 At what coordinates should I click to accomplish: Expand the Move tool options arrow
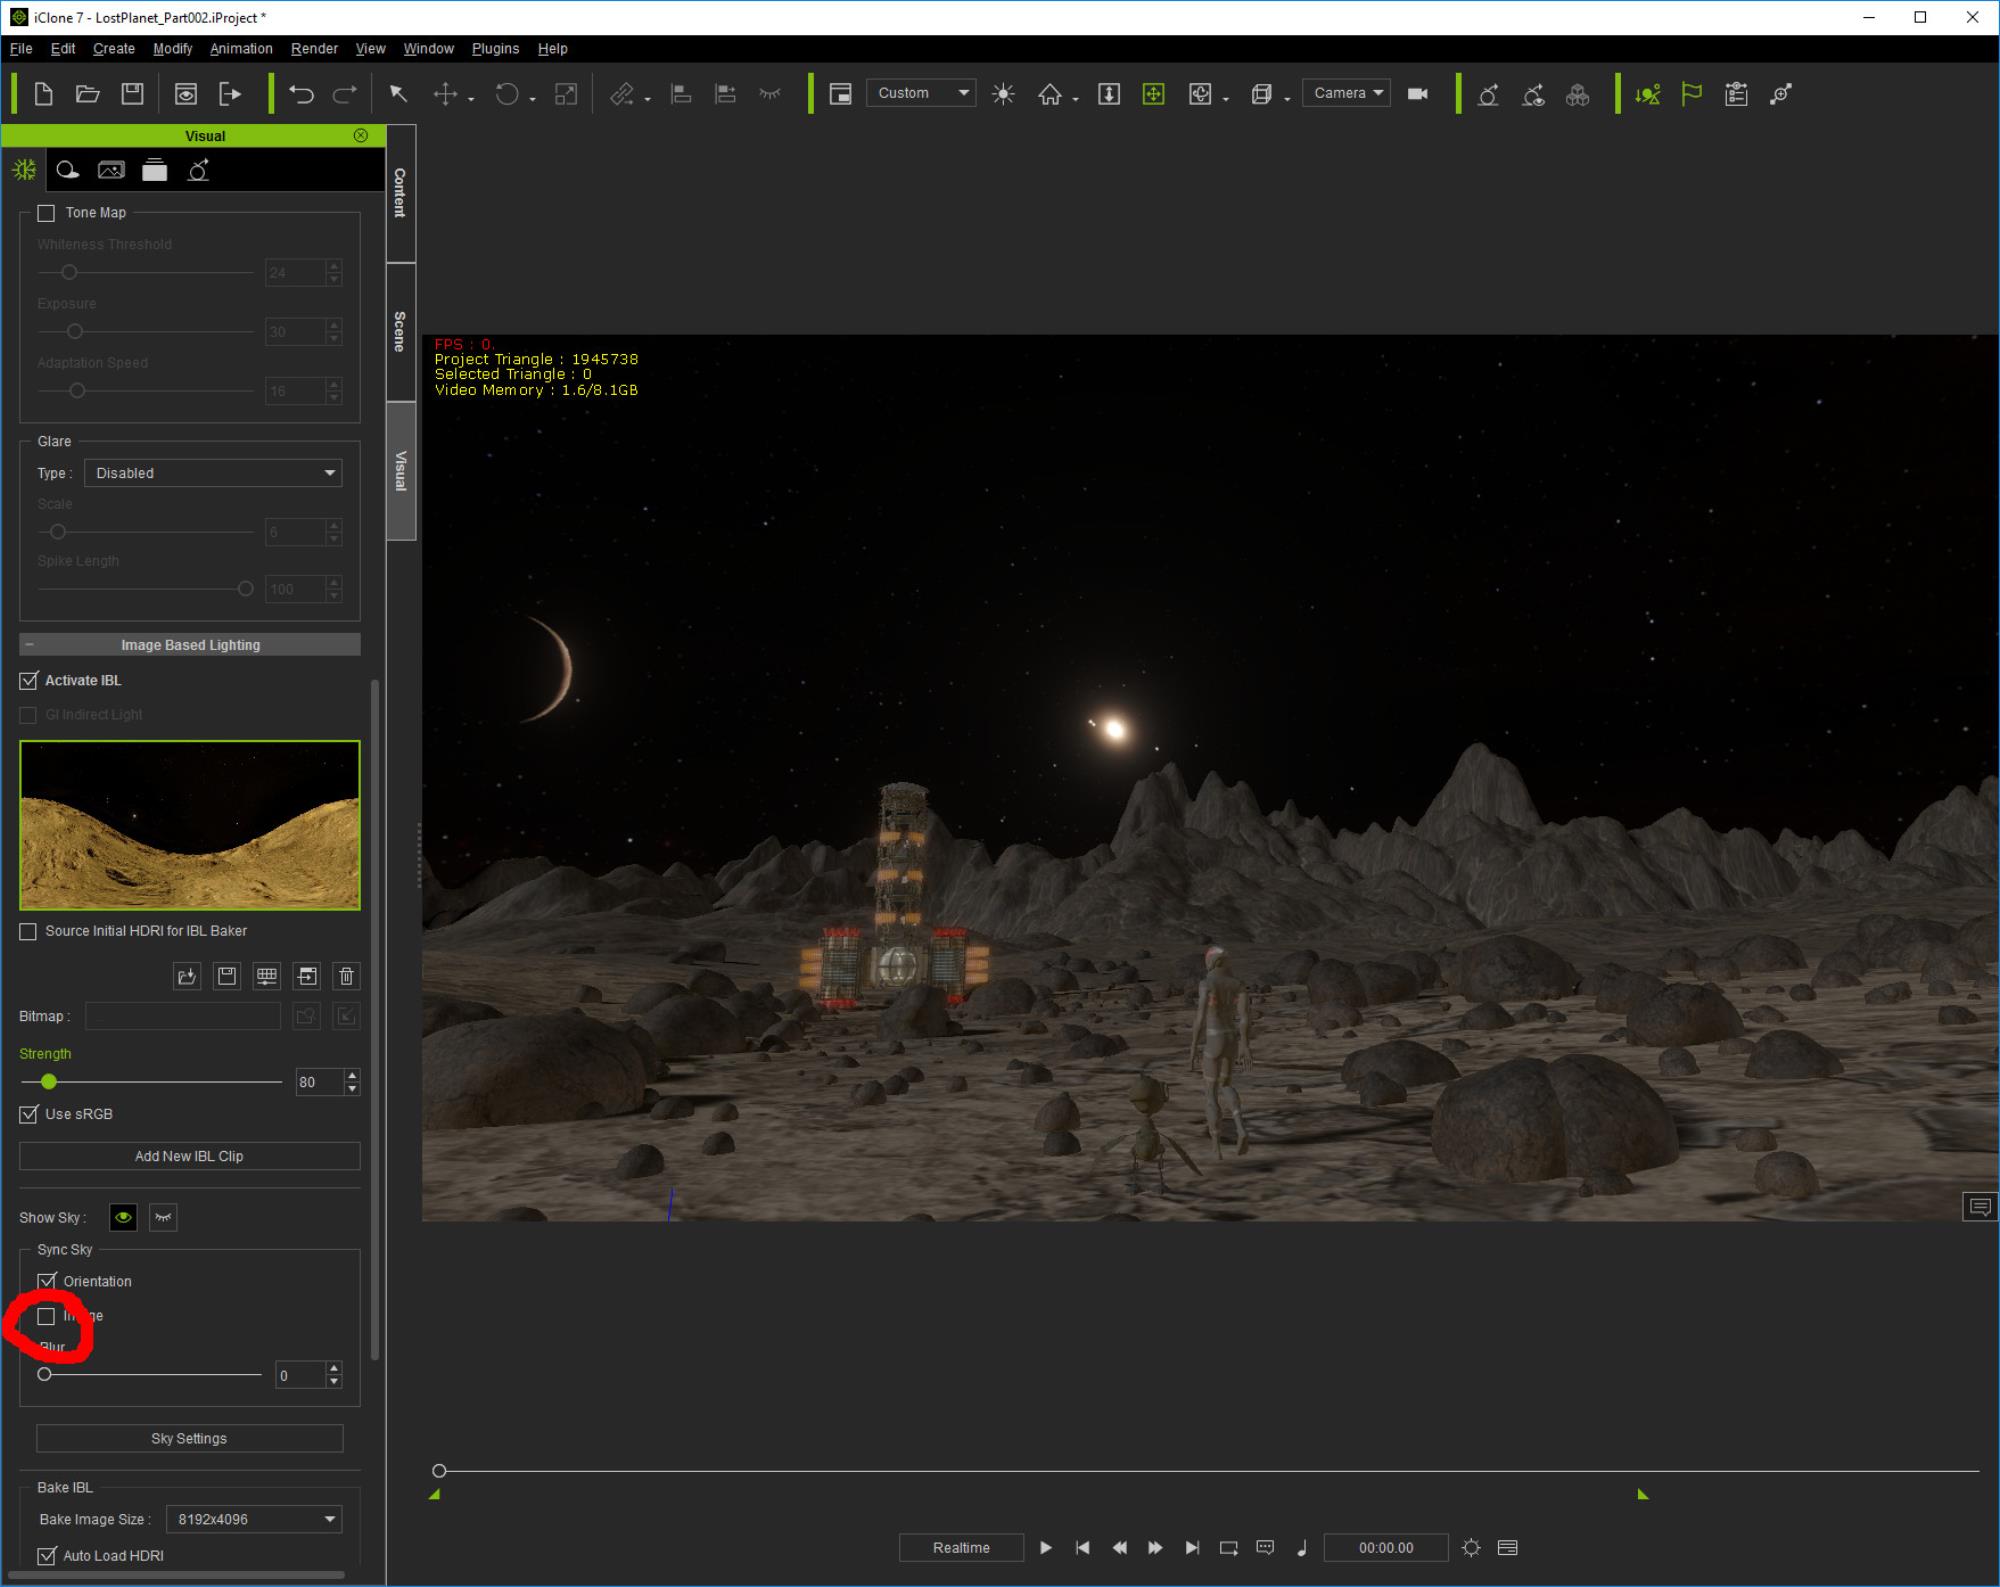471,99
